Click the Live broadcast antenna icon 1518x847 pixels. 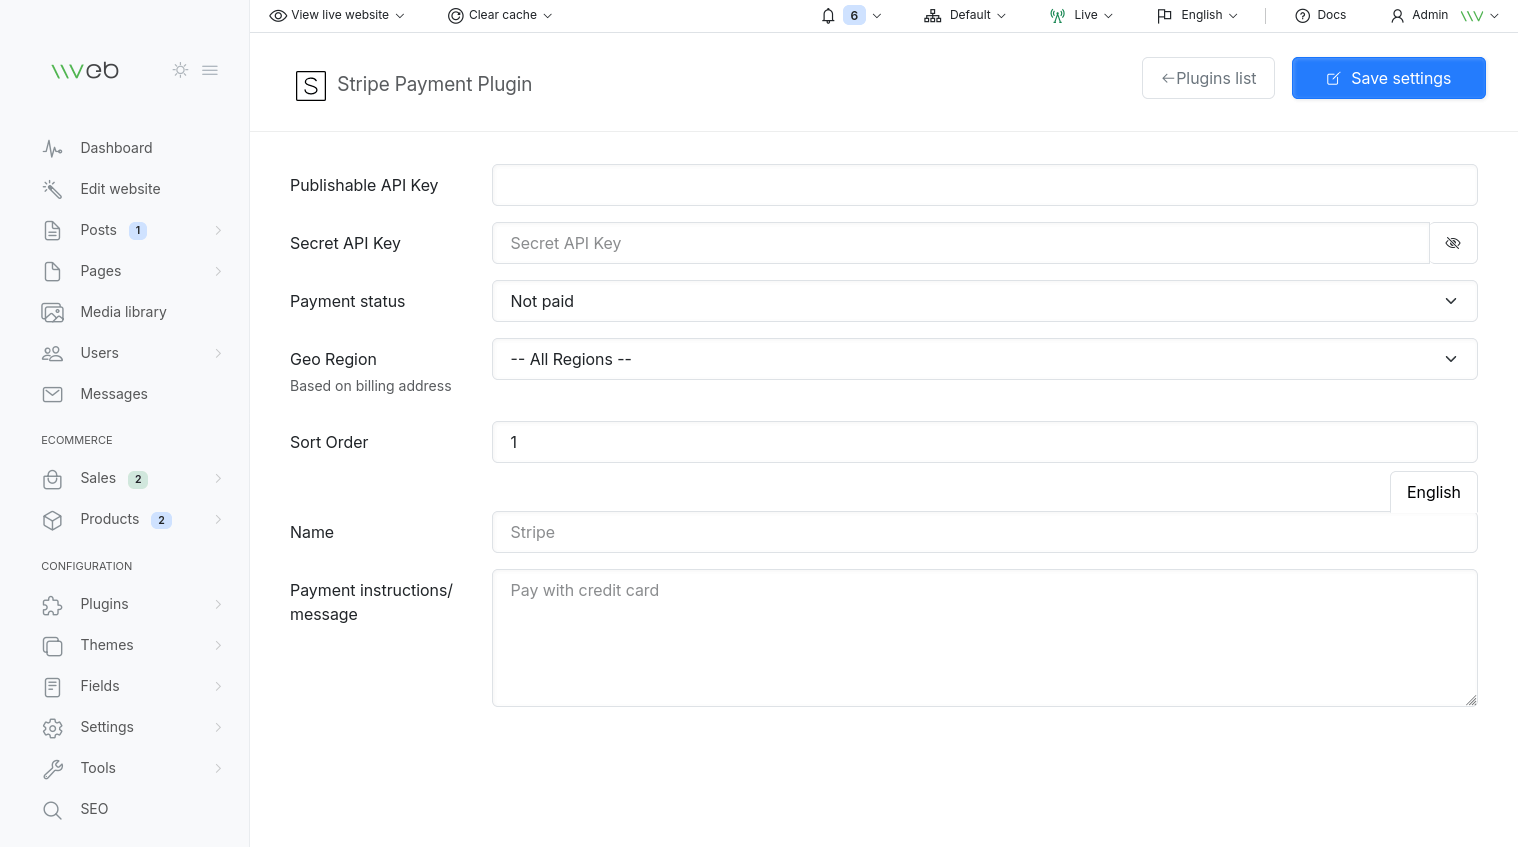[1058, 16]
